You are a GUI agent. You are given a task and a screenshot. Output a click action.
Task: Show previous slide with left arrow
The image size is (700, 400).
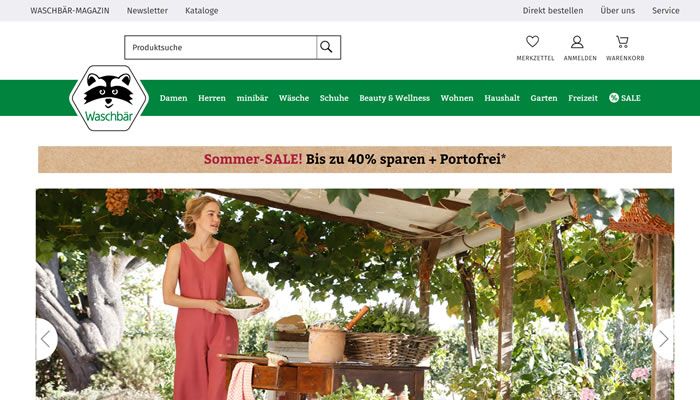pos(46,339)
